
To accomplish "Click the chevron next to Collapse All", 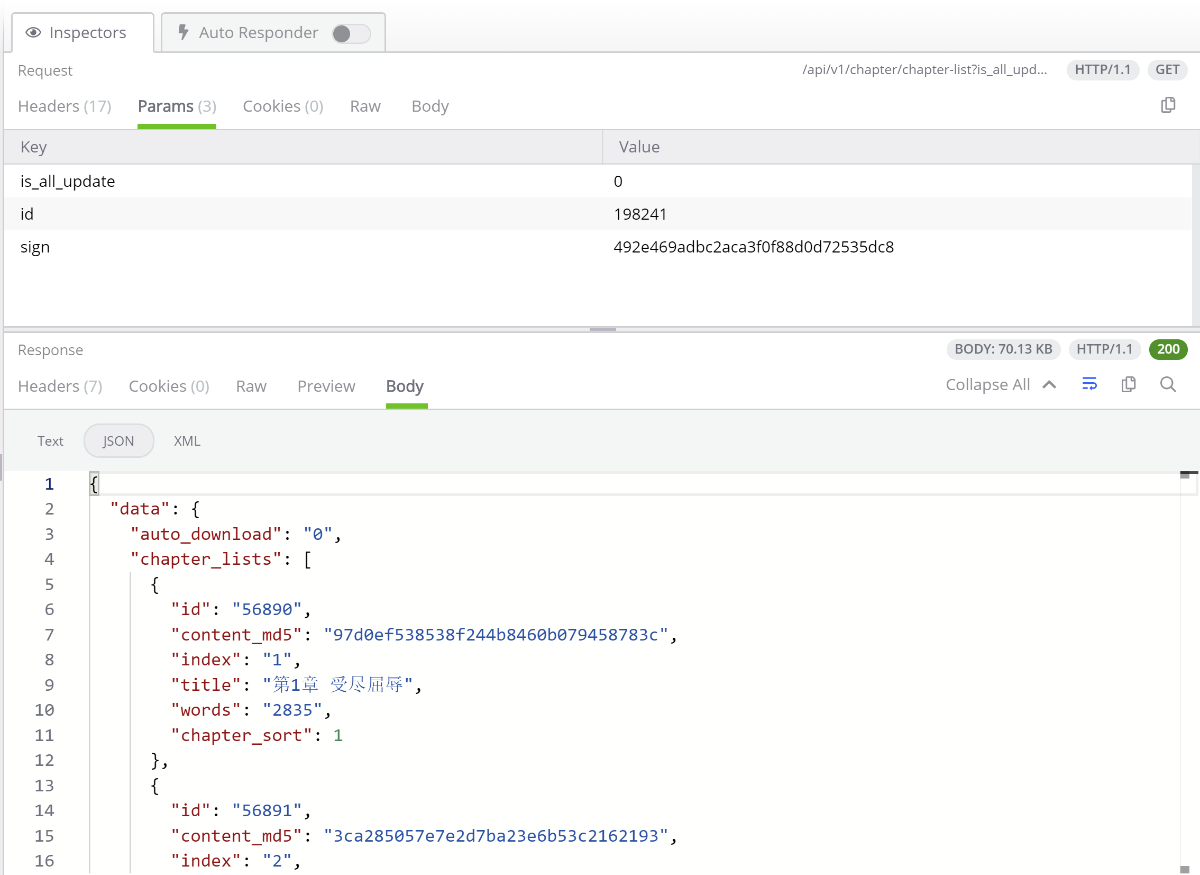I will click(x=1049, y=385).
